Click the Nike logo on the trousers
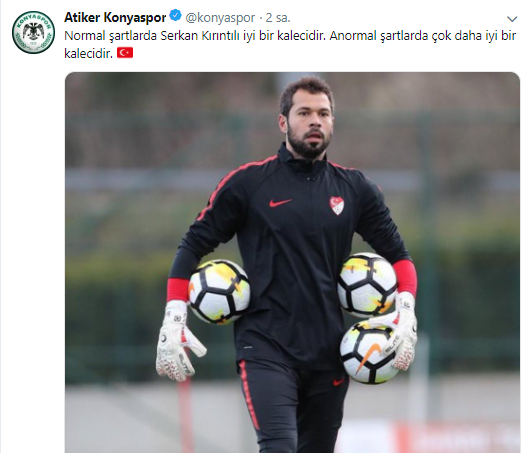The height and width of the screenshot is (453, 529). (338, 382)
